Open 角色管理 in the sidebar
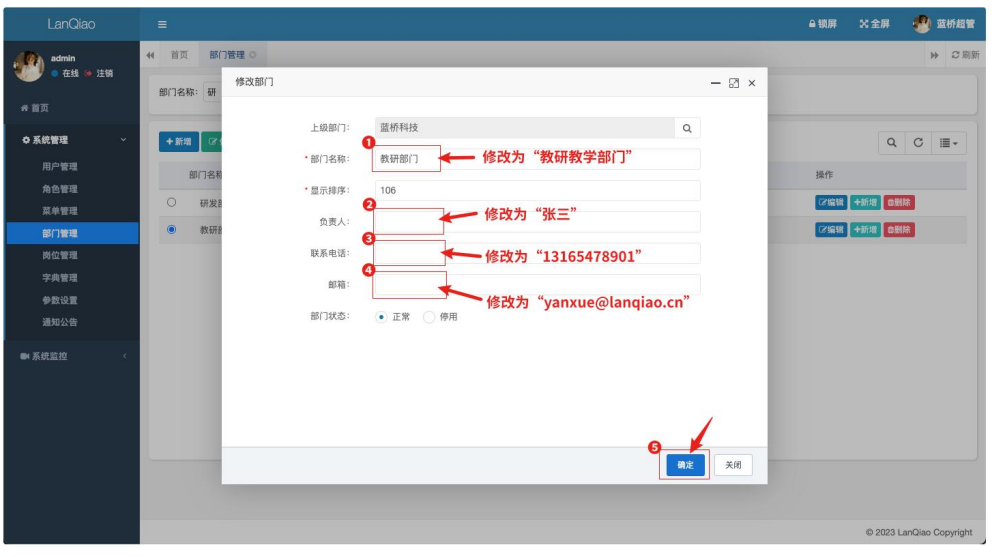1002x557 pixels. point(59,188)
